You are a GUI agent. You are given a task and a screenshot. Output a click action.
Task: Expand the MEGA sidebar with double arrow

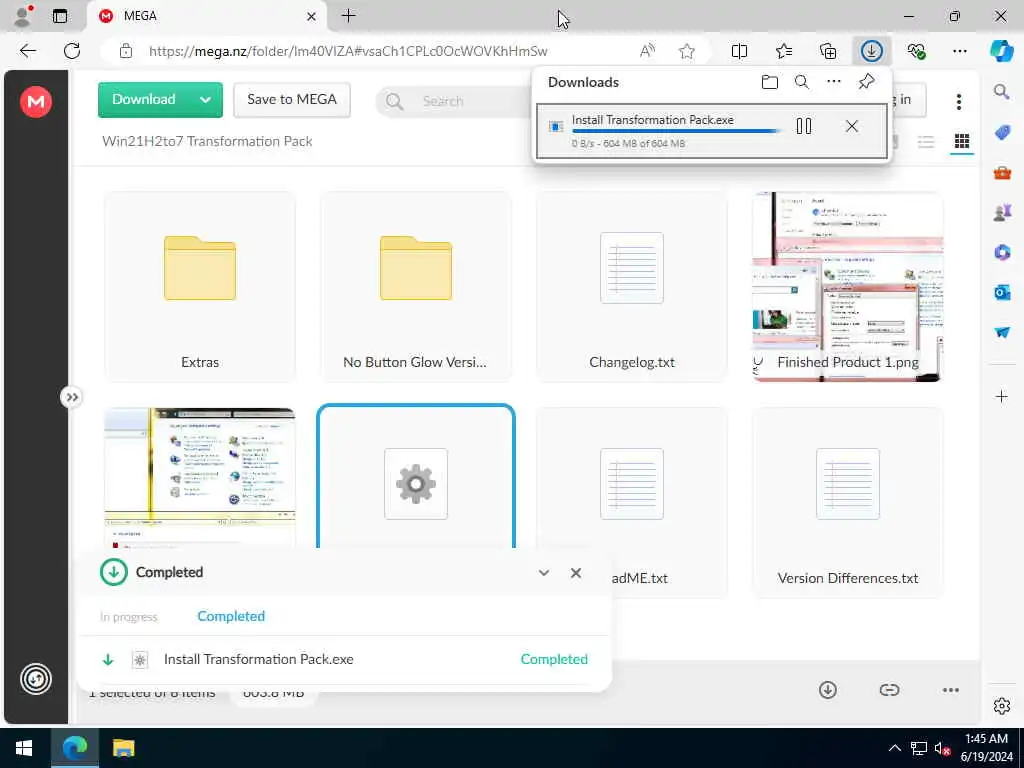click(x=72, y=397)
